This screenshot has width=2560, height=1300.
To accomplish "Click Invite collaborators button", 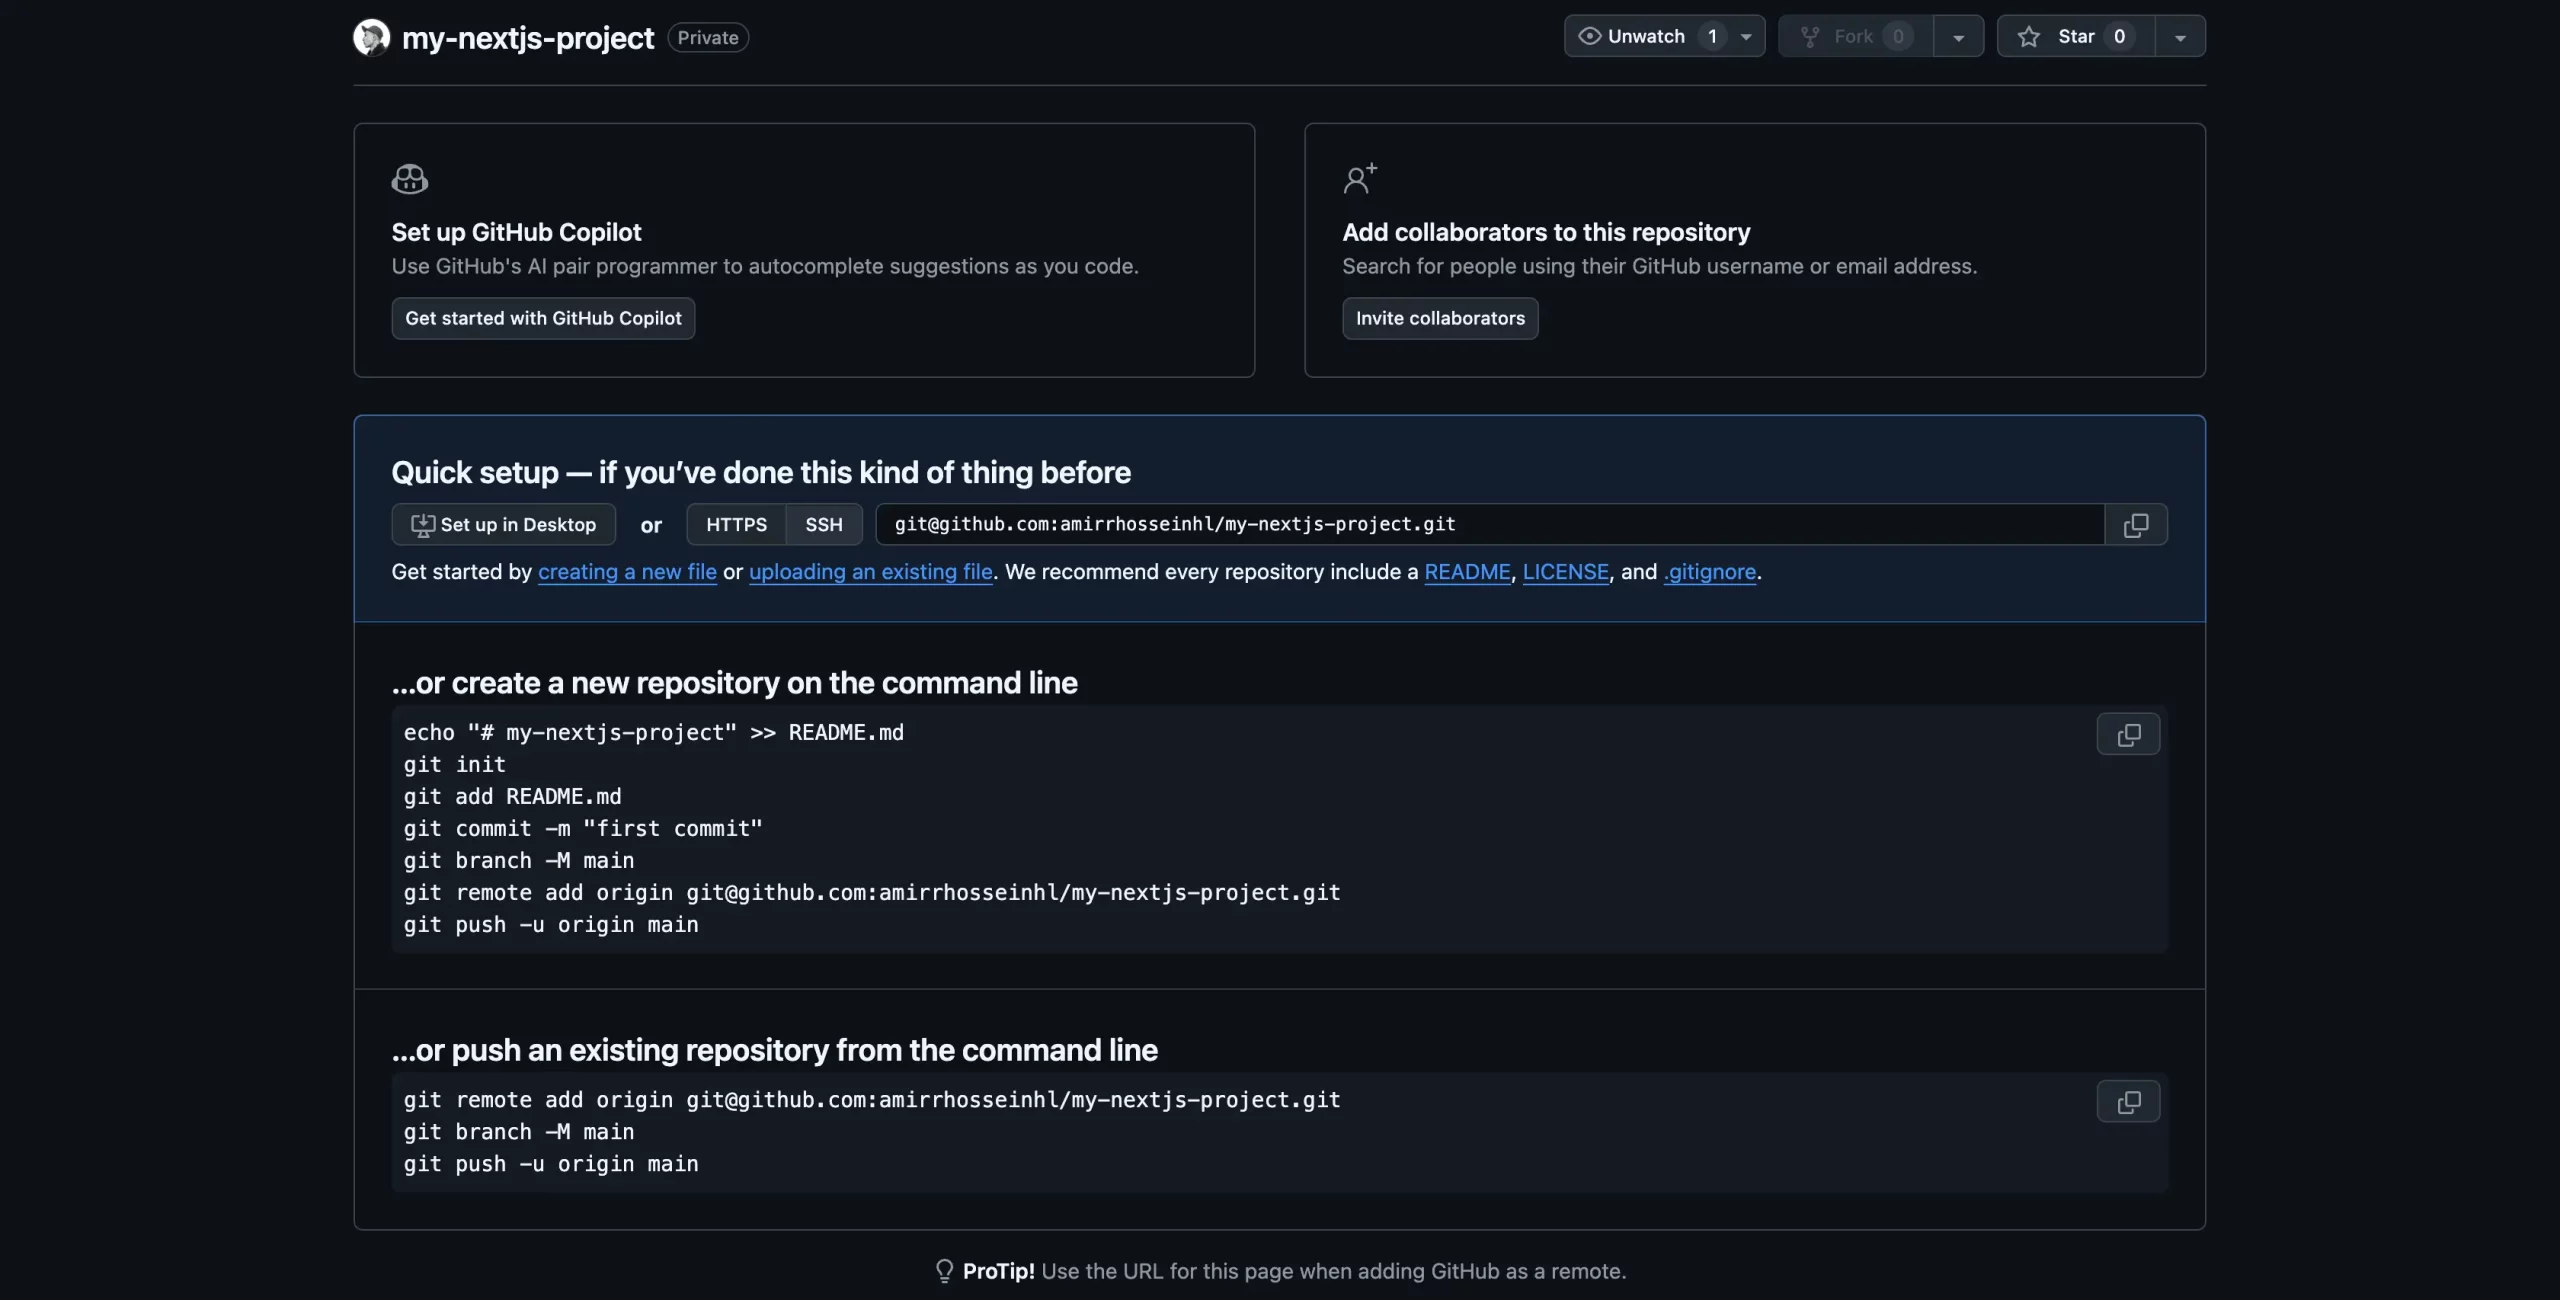I will pyautogui.click(x=1440, y=318).
